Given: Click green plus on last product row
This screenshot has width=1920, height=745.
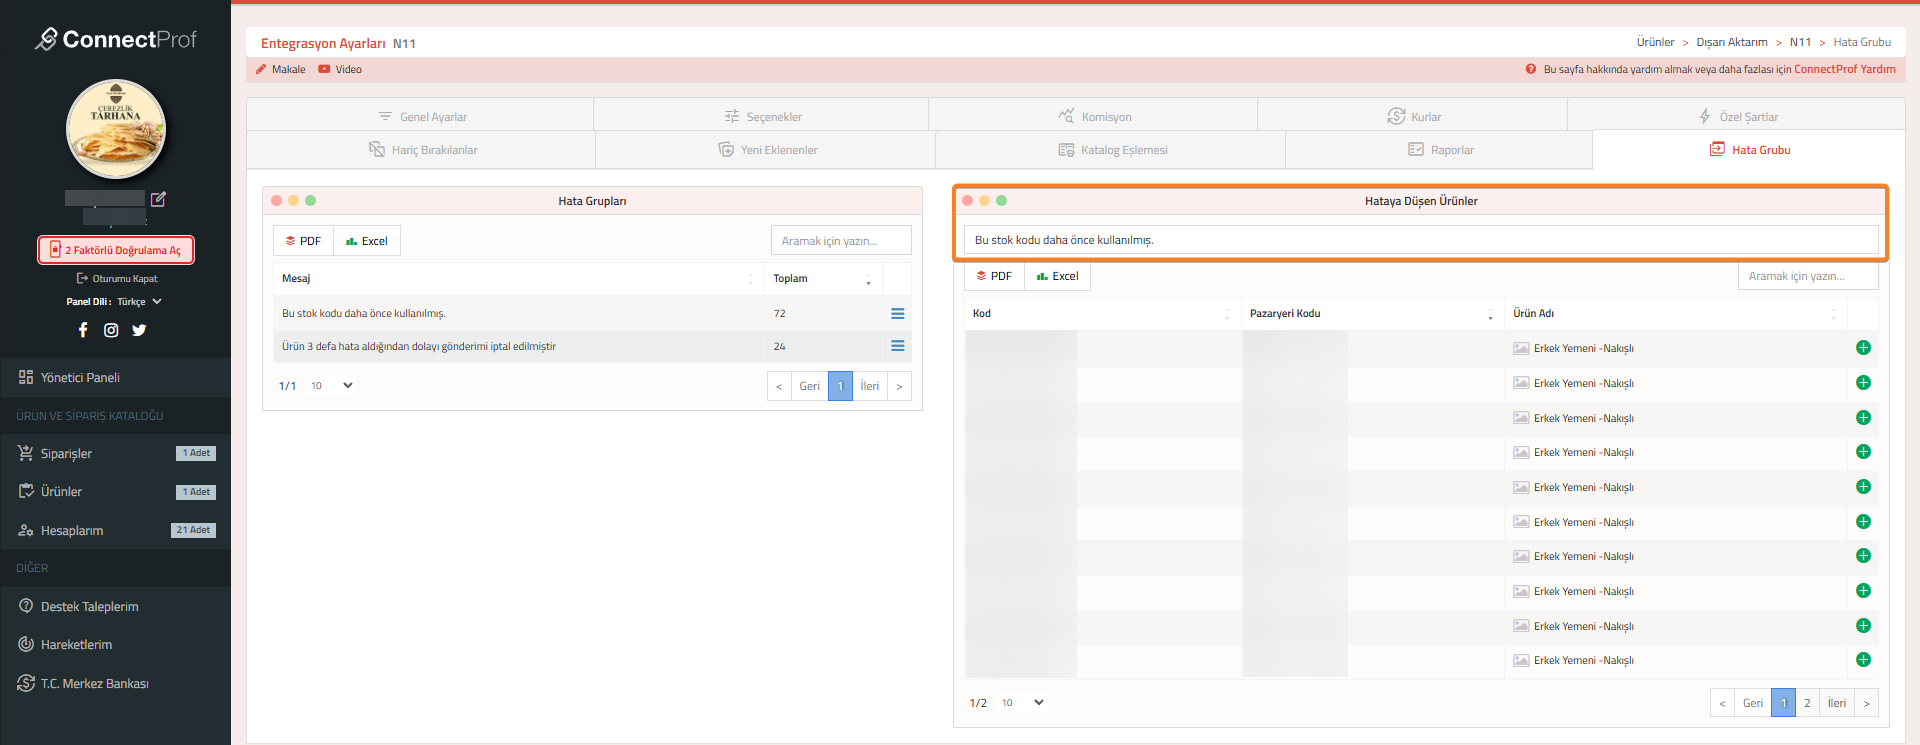Looking at the screenshot, I should 1863,660.
